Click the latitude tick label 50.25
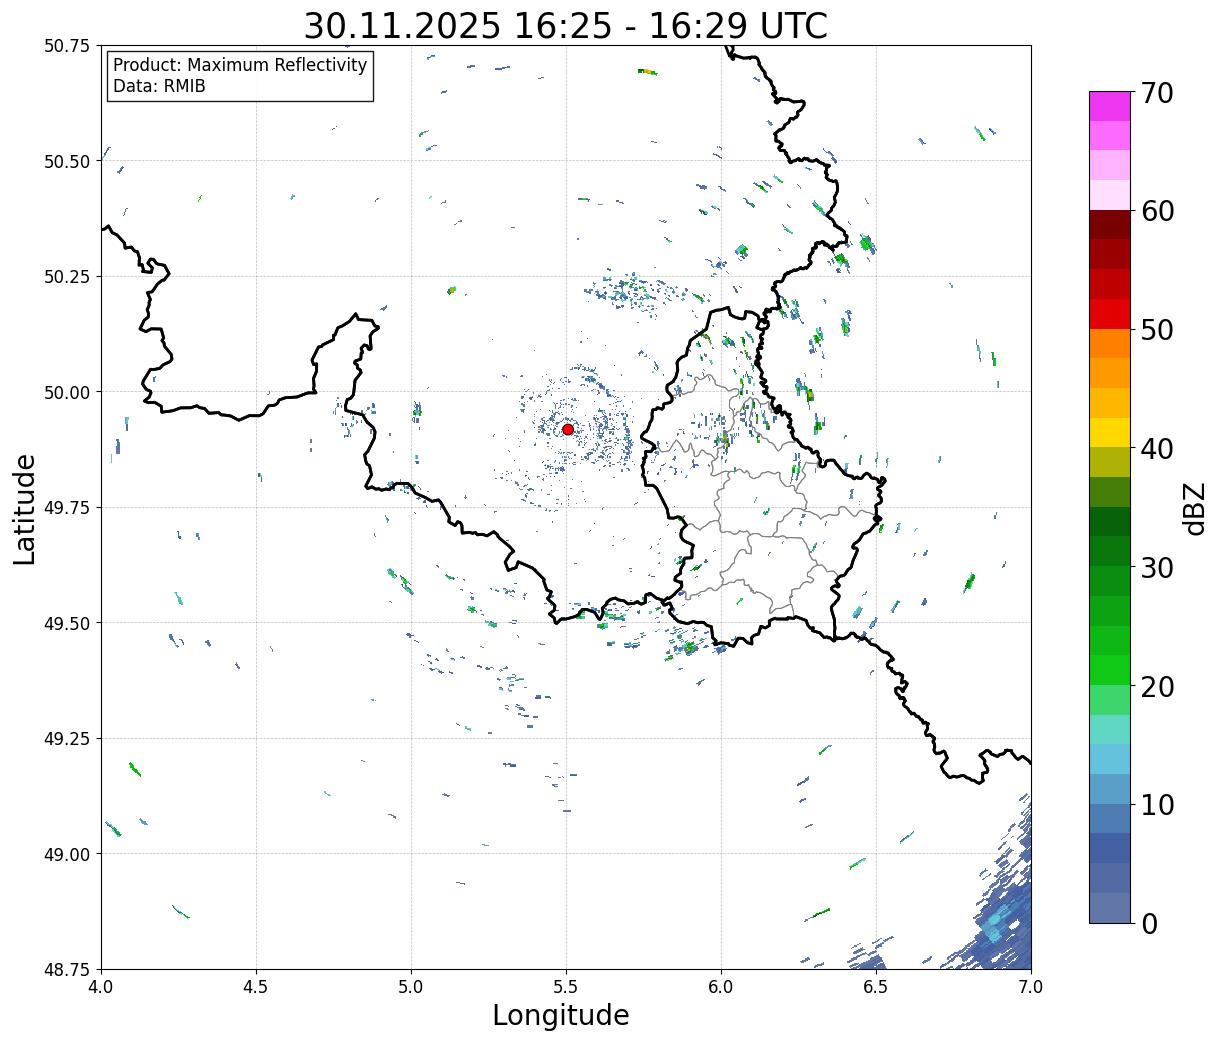The width and height of the screenshot is (1219, 1040). (x=67, y=277)
